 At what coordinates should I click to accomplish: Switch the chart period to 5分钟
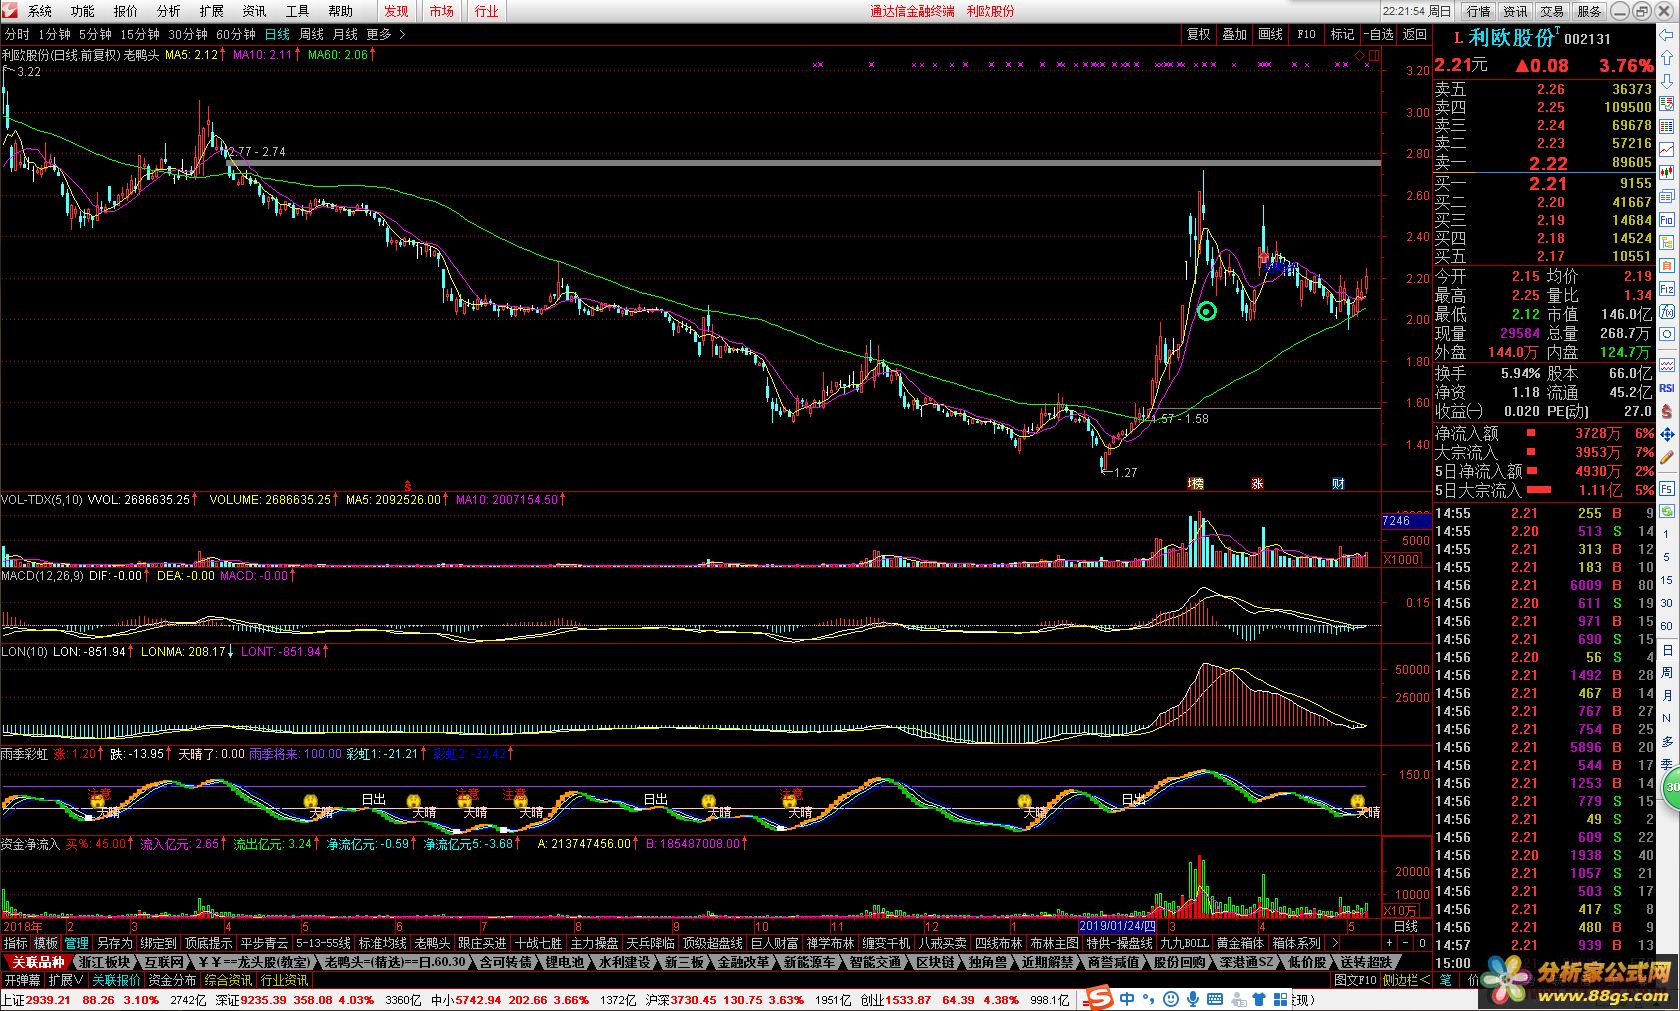(x=96, y=34)
